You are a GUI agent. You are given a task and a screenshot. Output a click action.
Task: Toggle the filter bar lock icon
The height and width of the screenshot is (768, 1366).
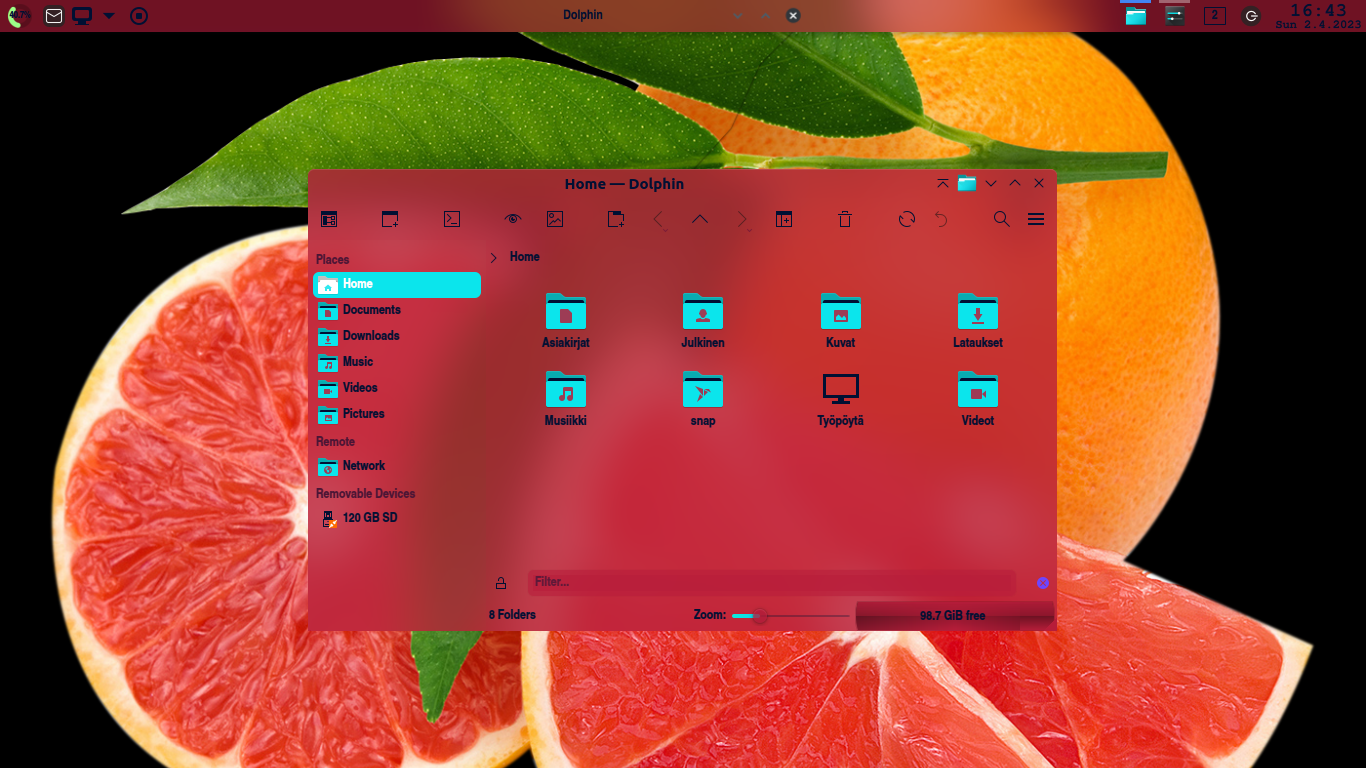tap(501, 583)
